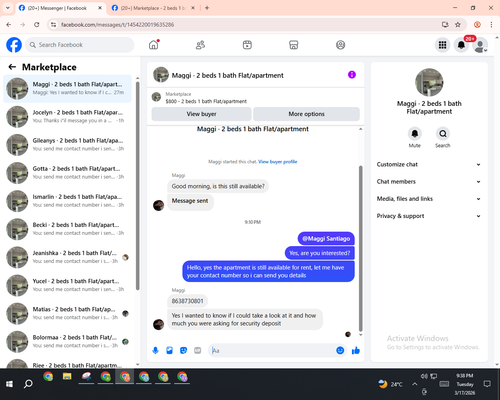Click the back arrow beside Marketplace
Image resolution: width=500 pixels, height=400 pixels.
(x=12, y=67)
